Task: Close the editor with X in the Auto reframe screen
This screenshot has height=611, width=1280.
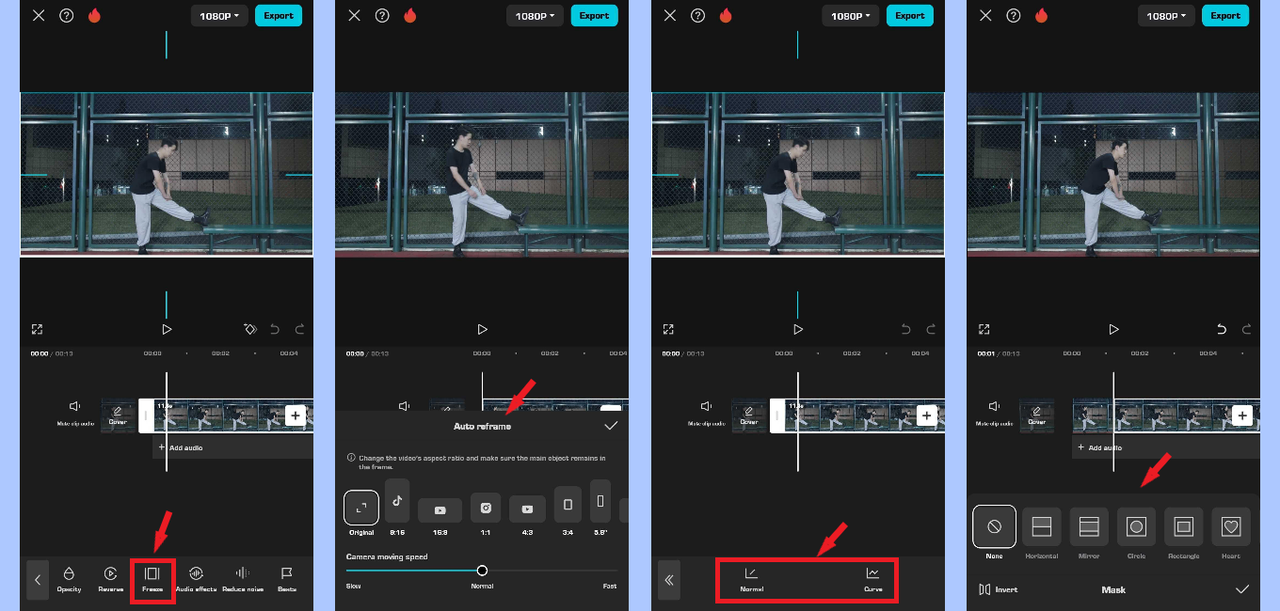Action: point(354,16)
